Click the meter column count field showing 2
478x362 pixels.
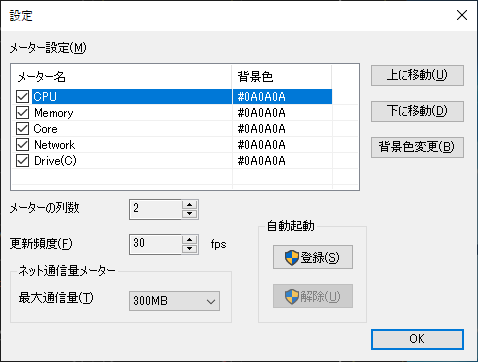(x=156, y=209)
